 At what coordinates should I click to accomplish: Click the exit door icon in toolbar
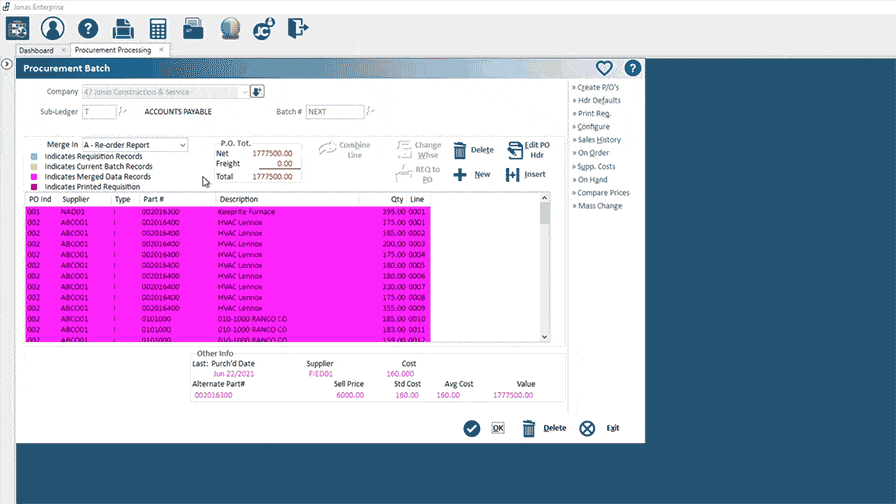click(x=298, y=28)
